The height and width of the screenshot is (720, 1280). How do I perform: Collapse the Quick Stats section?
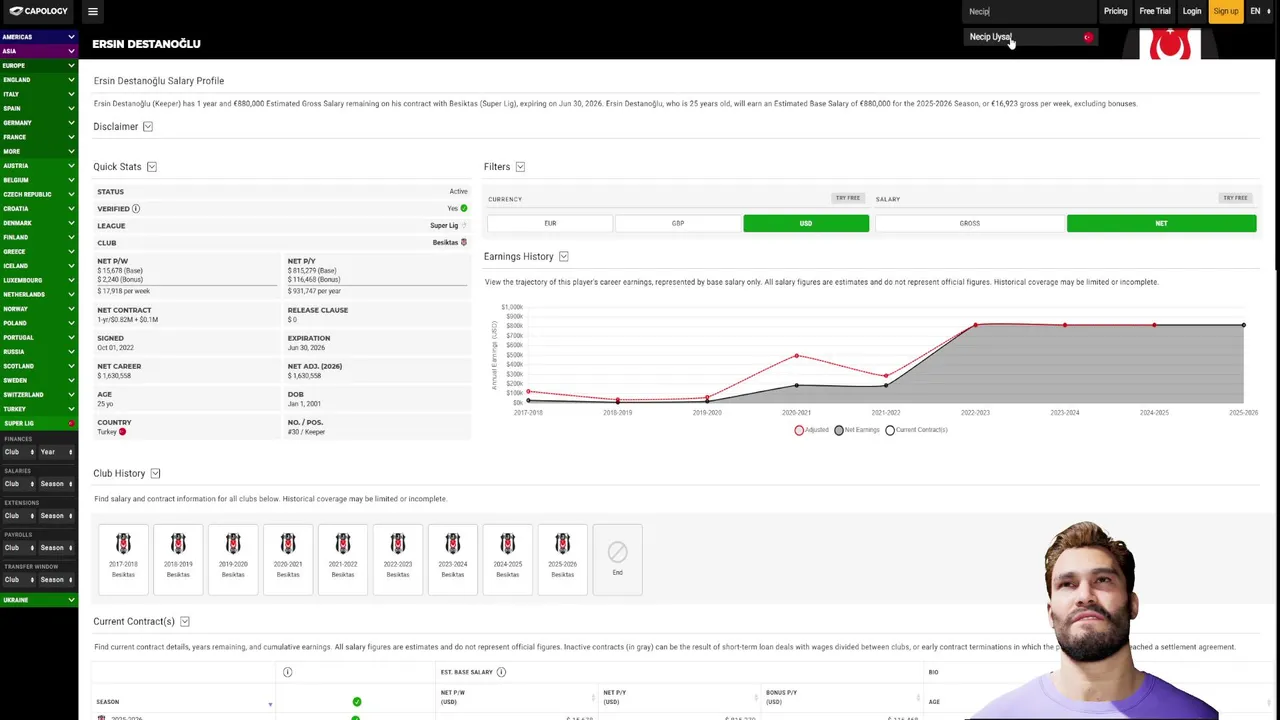[x=152, y=167]
